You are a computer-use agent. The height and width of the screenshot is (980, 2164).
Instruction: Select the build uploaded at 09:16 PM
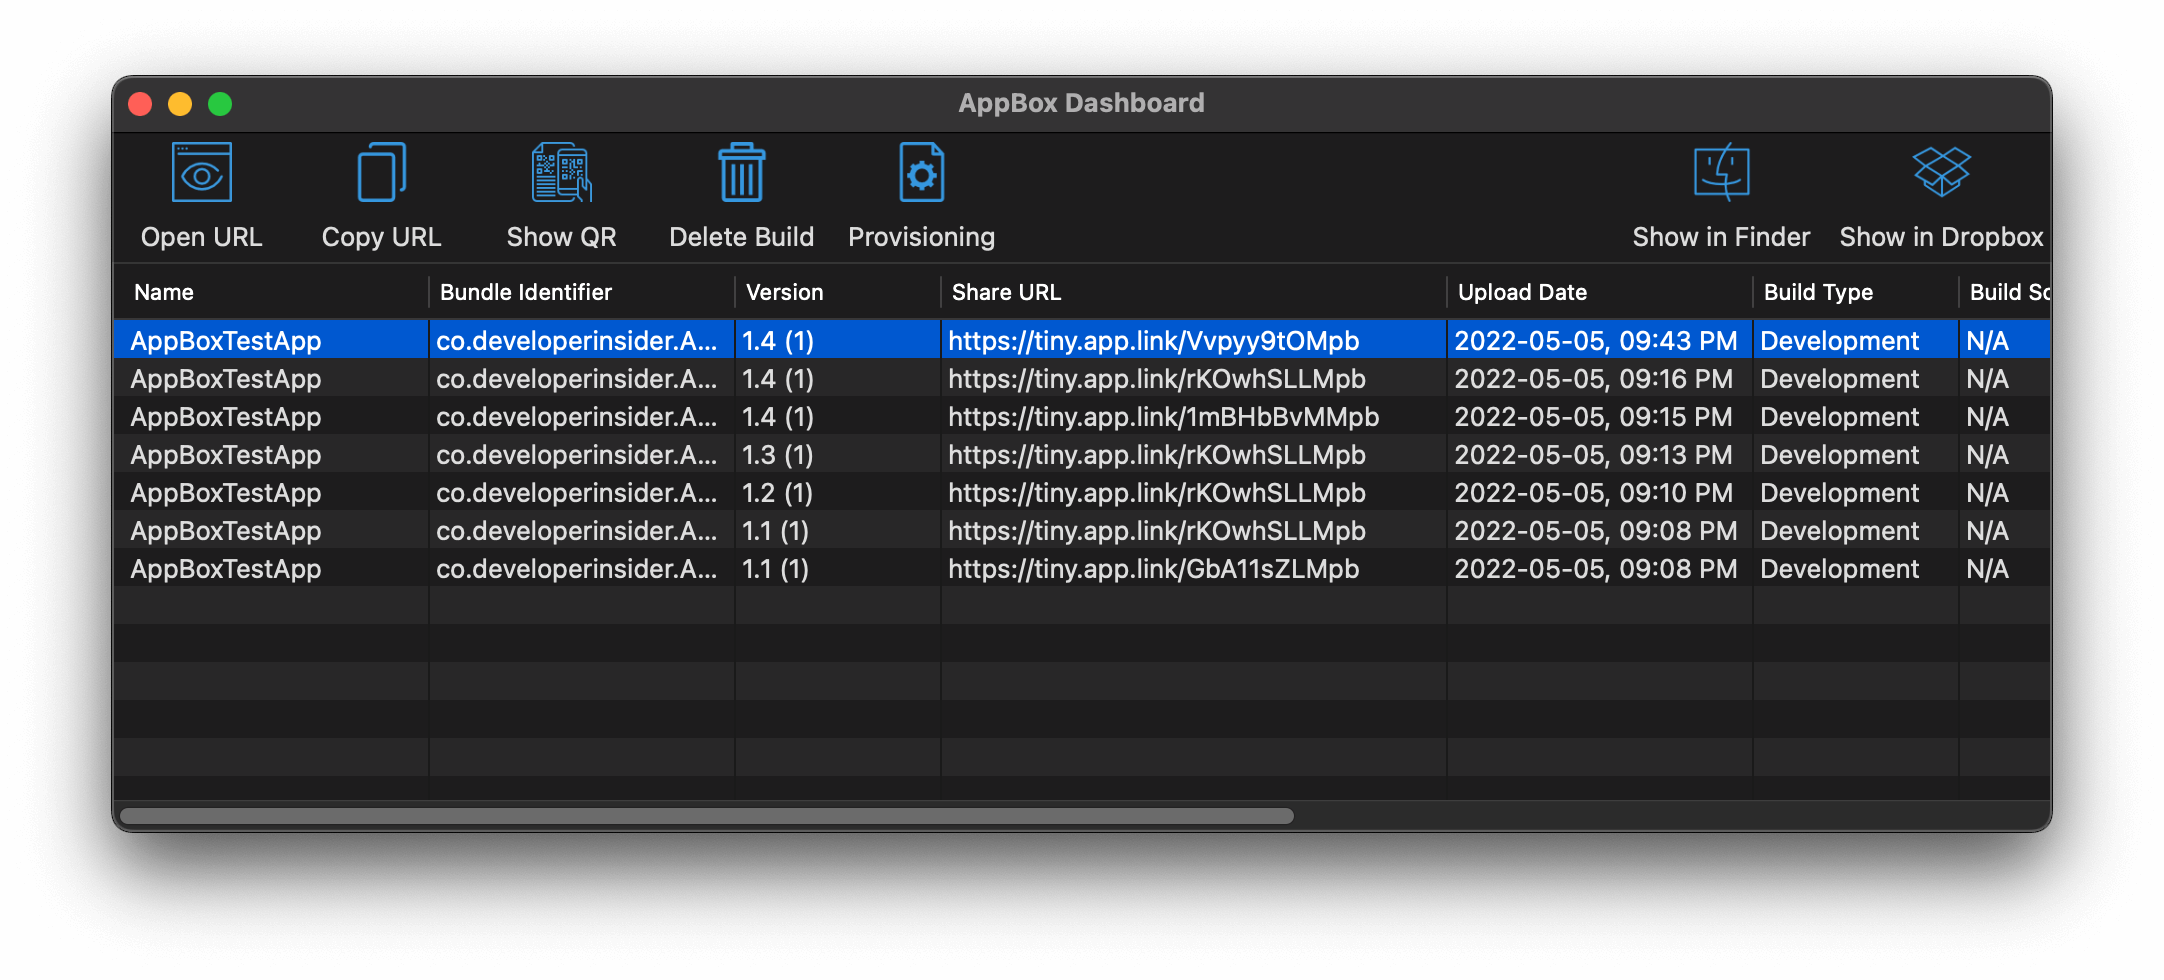point(1593,379)
